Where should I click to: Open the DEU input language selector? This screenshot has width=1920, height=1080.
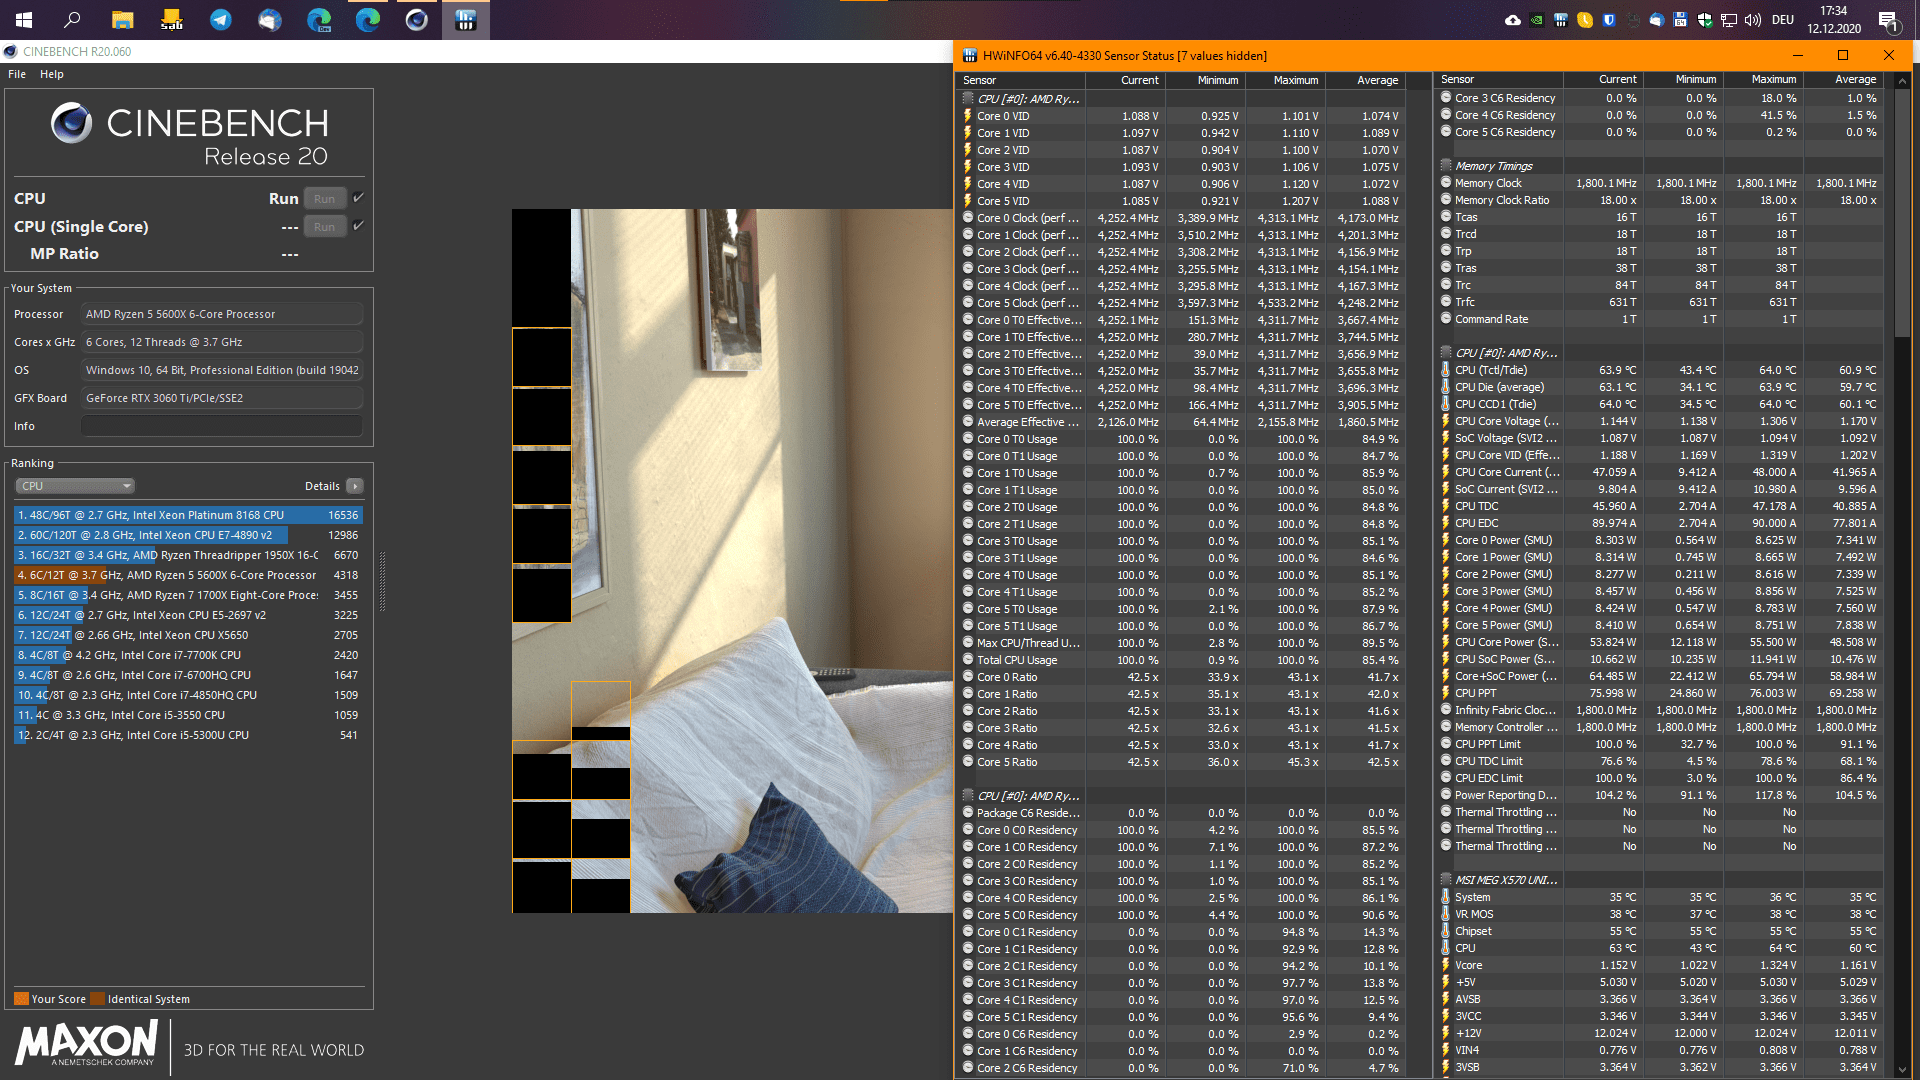tap(1782, 20)
